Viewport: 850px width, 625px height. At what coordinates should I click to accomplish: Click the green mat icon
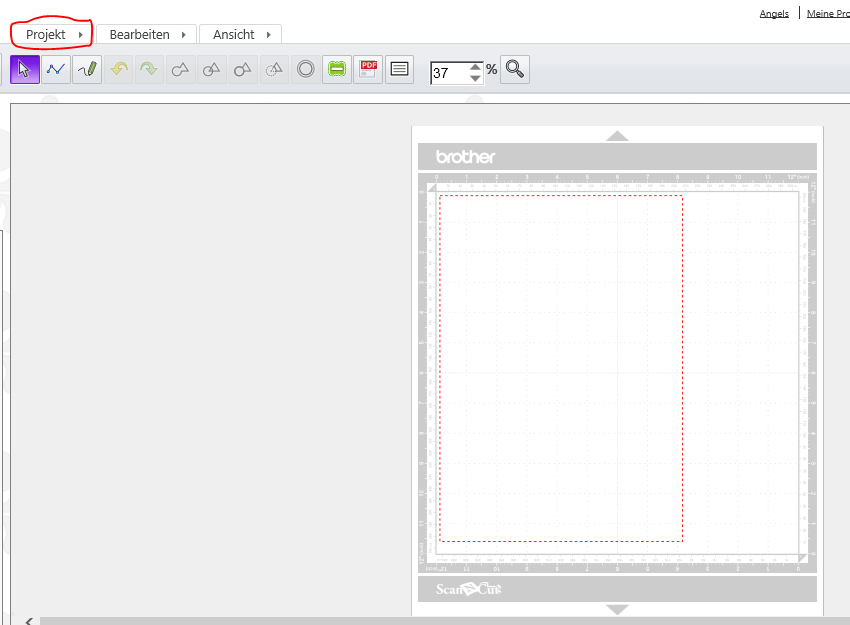click(337, 69)
